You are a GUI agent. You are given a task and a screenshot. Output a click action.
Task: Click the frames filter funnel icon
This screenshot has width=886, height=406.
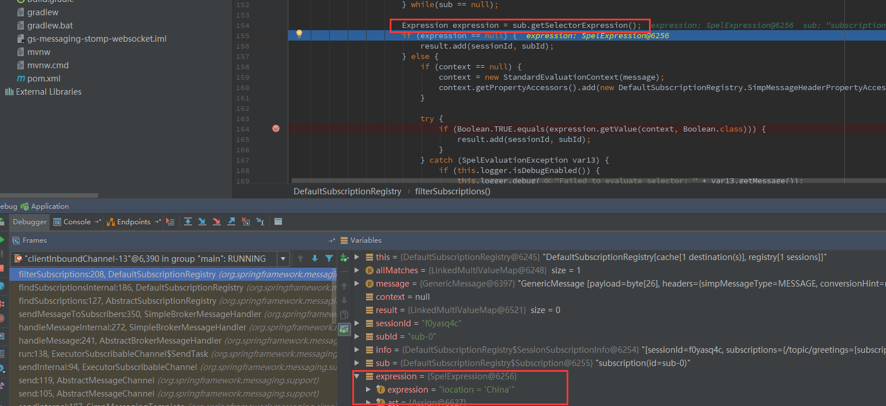coord(329,259)
